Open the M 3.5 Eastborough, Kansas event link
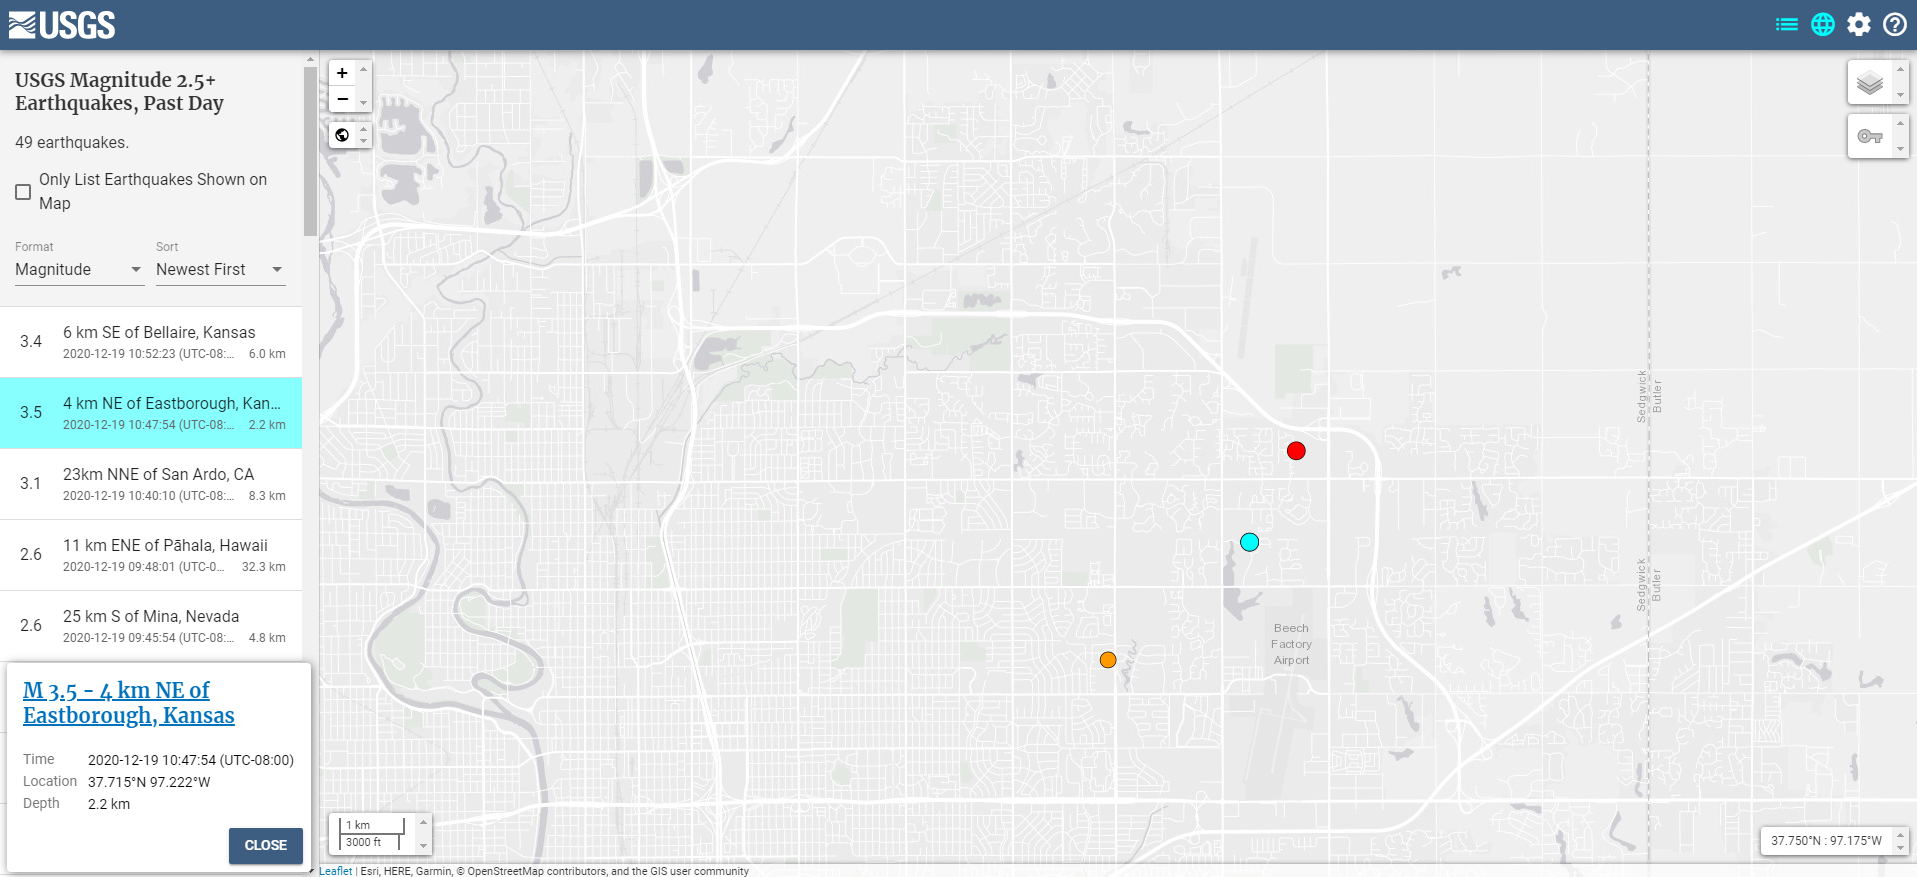1917x877 pixels. tap(129, 703)
